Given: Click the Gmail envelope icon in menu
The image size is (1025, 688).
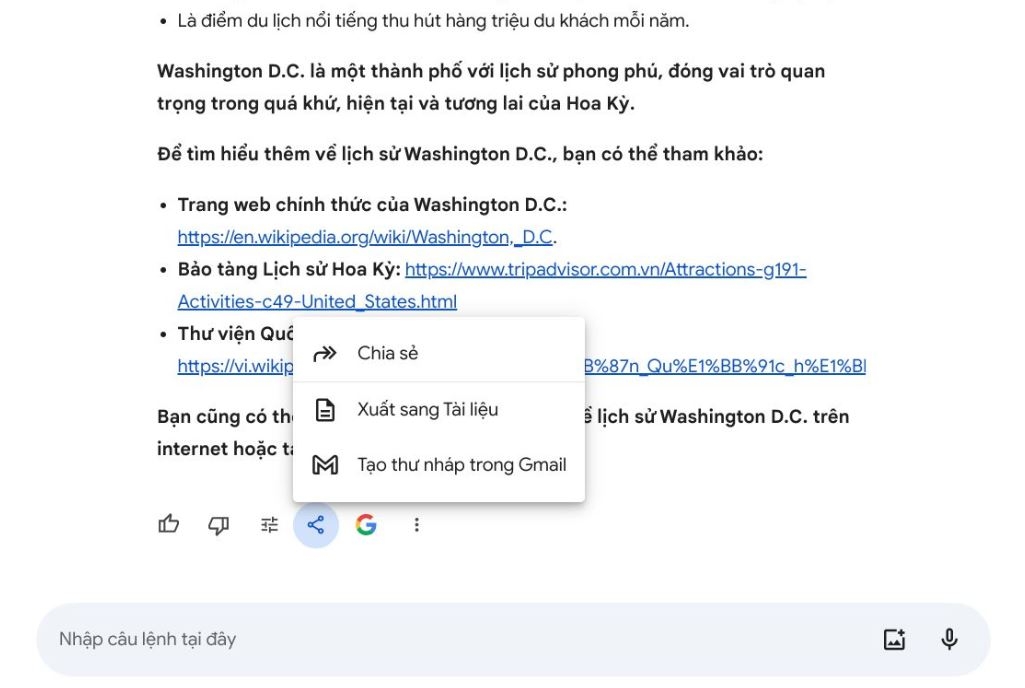Looking at the screenshot, I should tap(325, 465).
